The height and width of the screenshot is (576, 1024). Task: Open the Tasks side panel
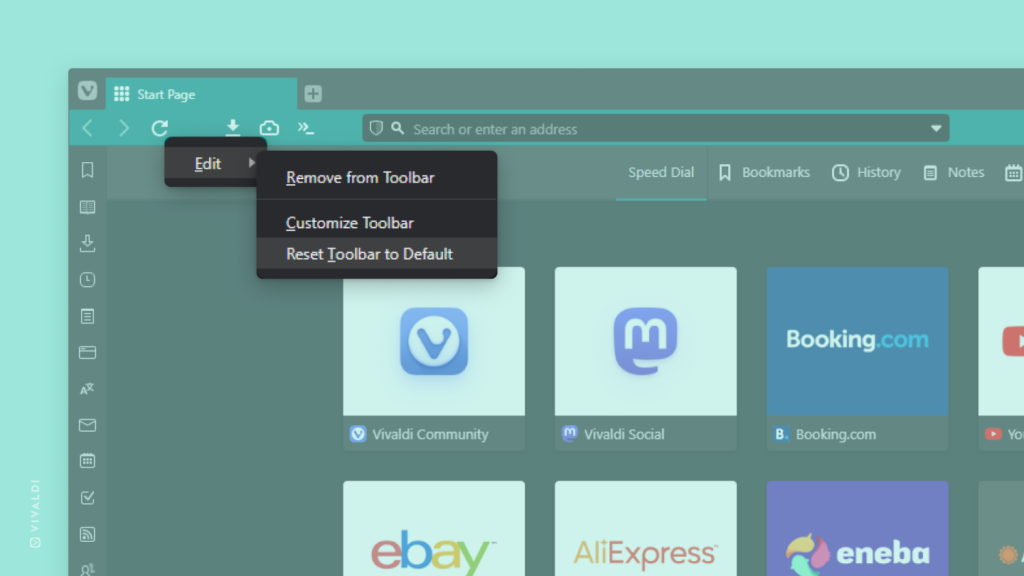pos(88,498)
